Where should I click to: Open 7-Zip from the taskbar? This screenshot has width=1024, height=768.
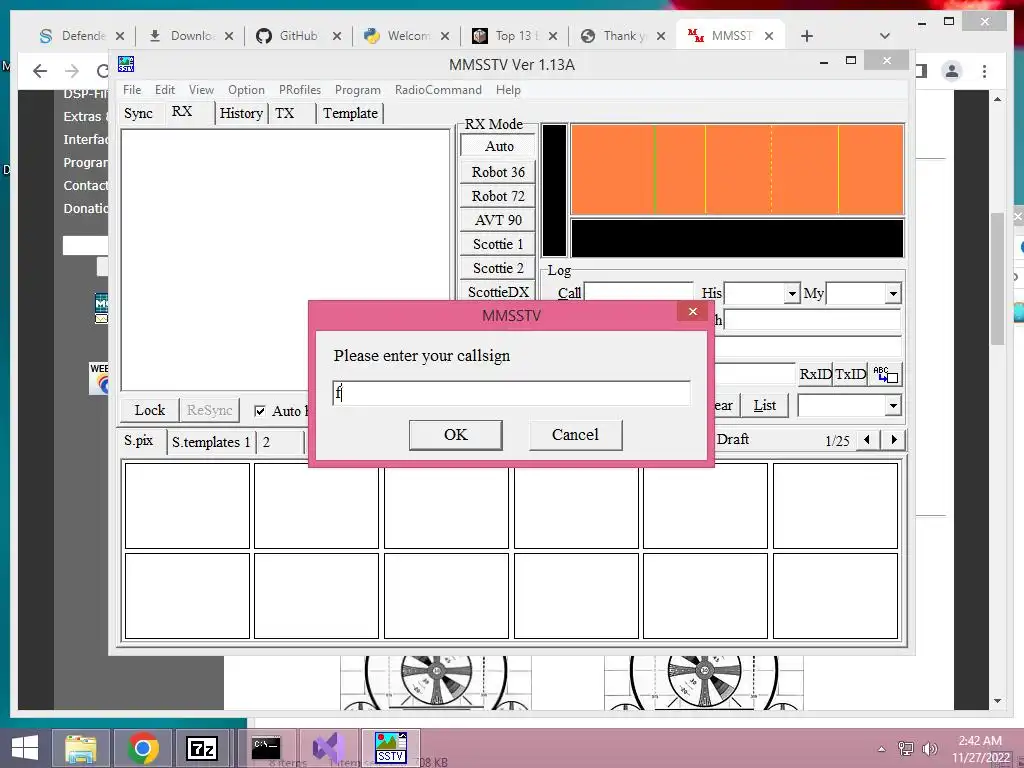pyautogui.click(x=201, y=748)
